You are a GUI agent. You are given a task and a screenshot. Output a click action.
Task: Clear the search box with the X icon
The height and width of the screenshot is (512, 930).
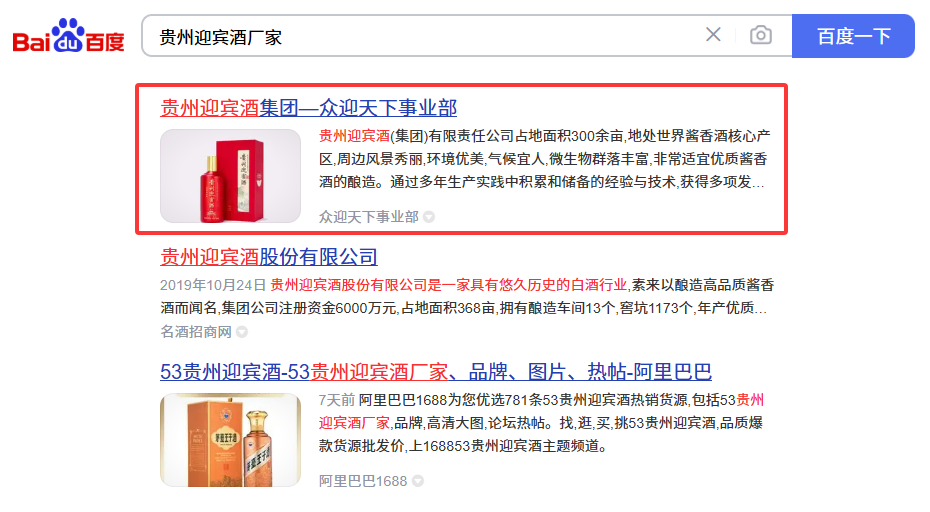coord(714,35)
